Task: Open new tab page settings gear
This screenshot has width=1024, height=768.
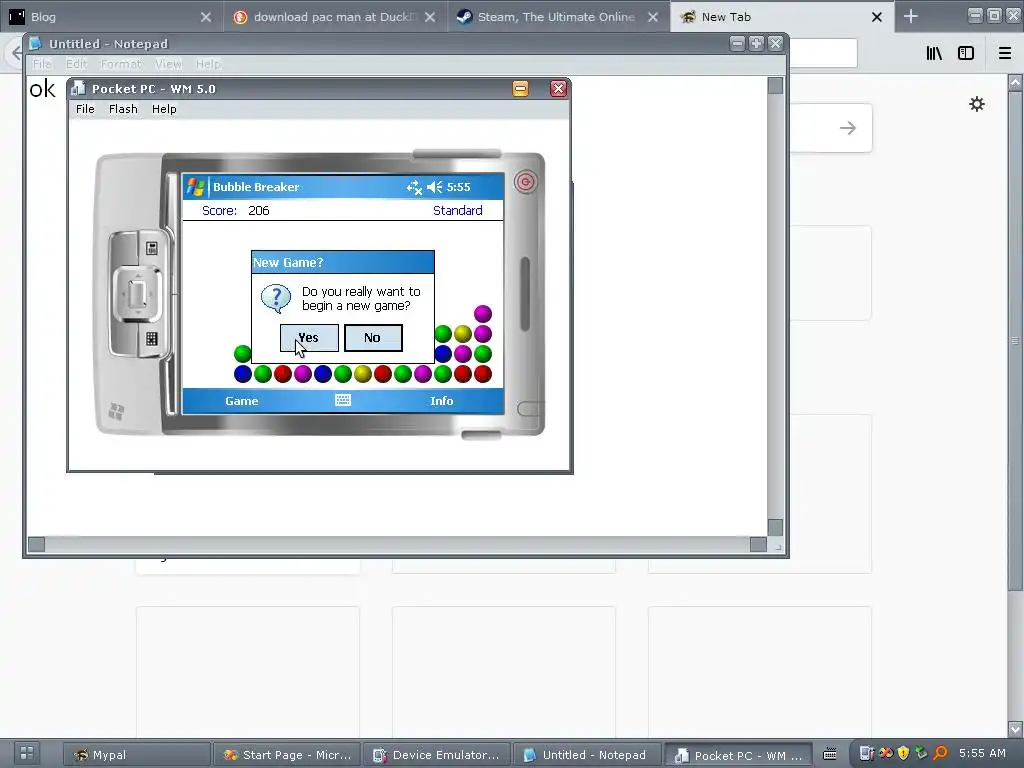Action: 977,104
